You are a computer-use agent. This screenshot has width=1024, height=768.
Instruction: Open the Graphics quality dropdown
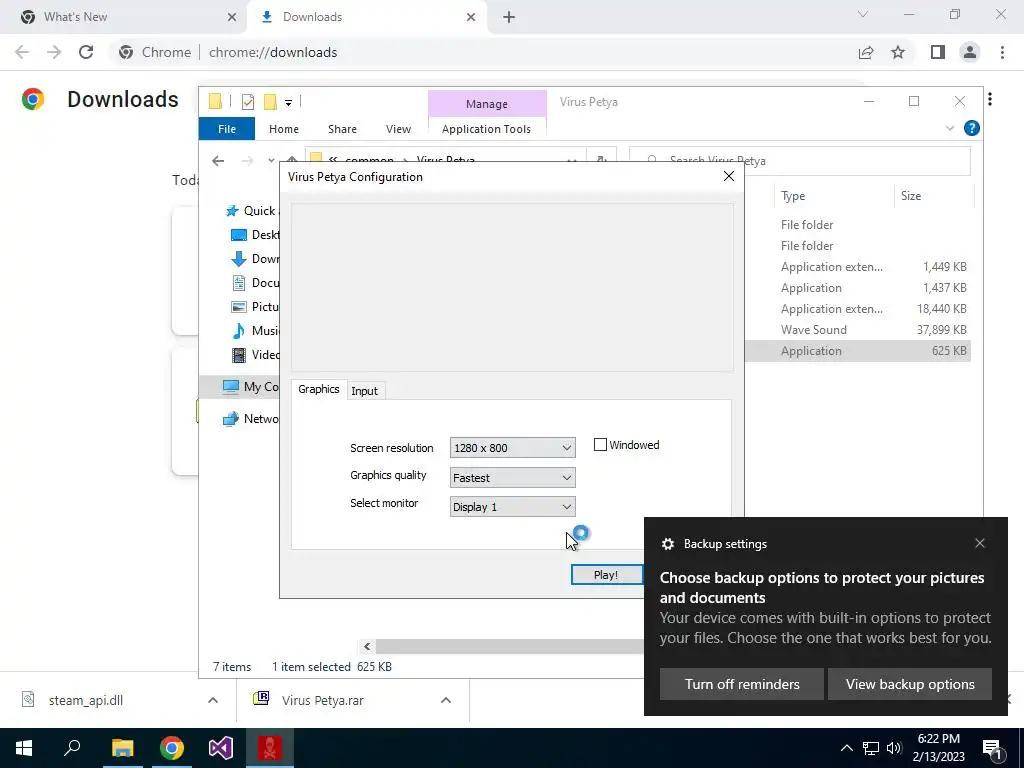(x=512, y=477)
